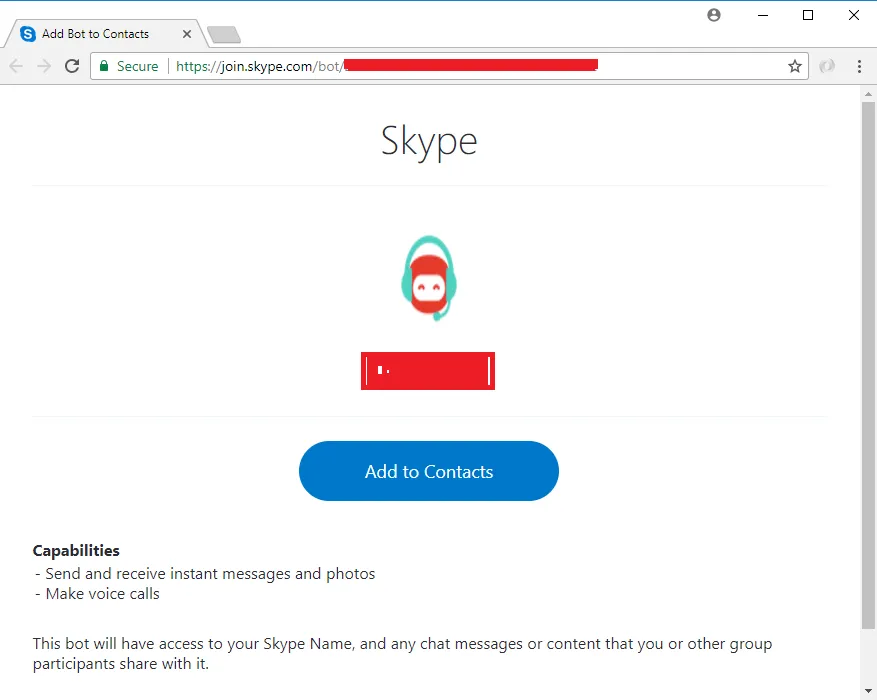Go forward using the forward arrow
This screenshot has width=877, height=700.
pos(44,66)
